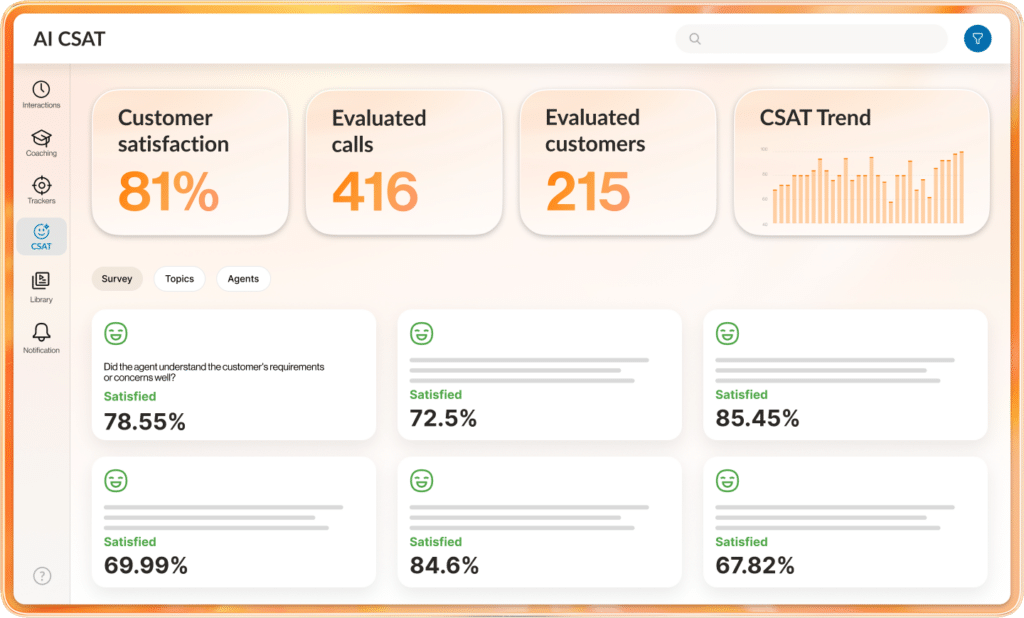Viewport: 1024px width, 618px height.
Task: Open the Notification bell icon
Action: (41, 332)
